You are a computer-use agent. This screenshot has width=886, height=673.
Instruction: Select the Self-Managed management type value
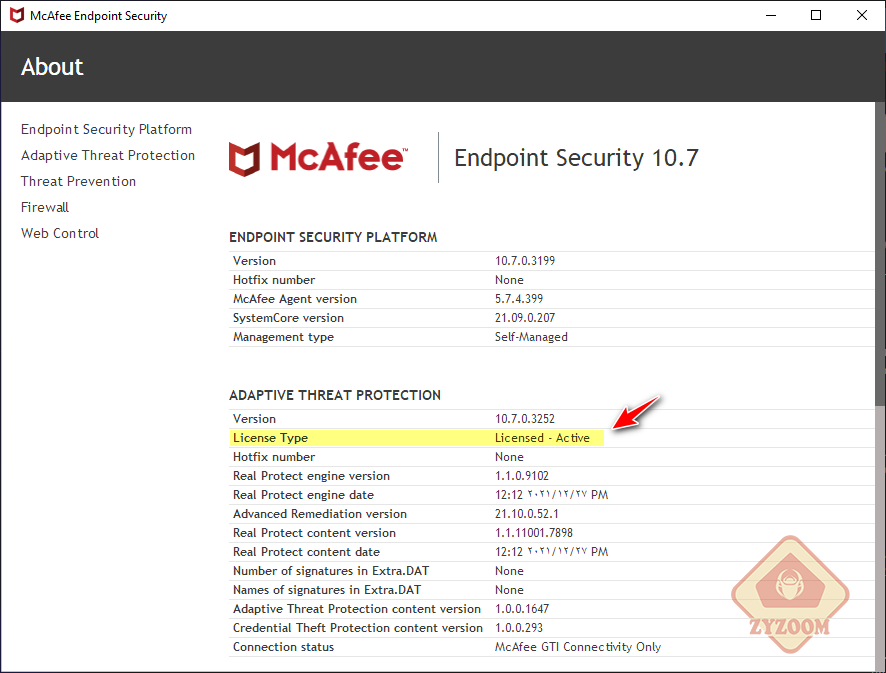pyautogui.click(x=531, y=337)
